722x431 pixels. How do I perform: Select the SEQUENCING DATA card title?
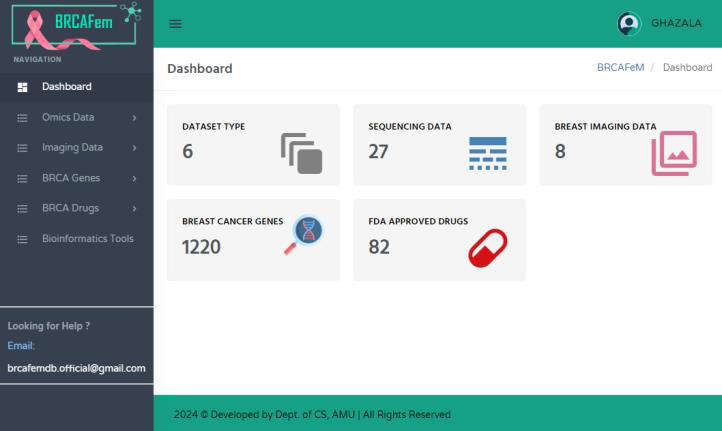[x=410, y=127]
